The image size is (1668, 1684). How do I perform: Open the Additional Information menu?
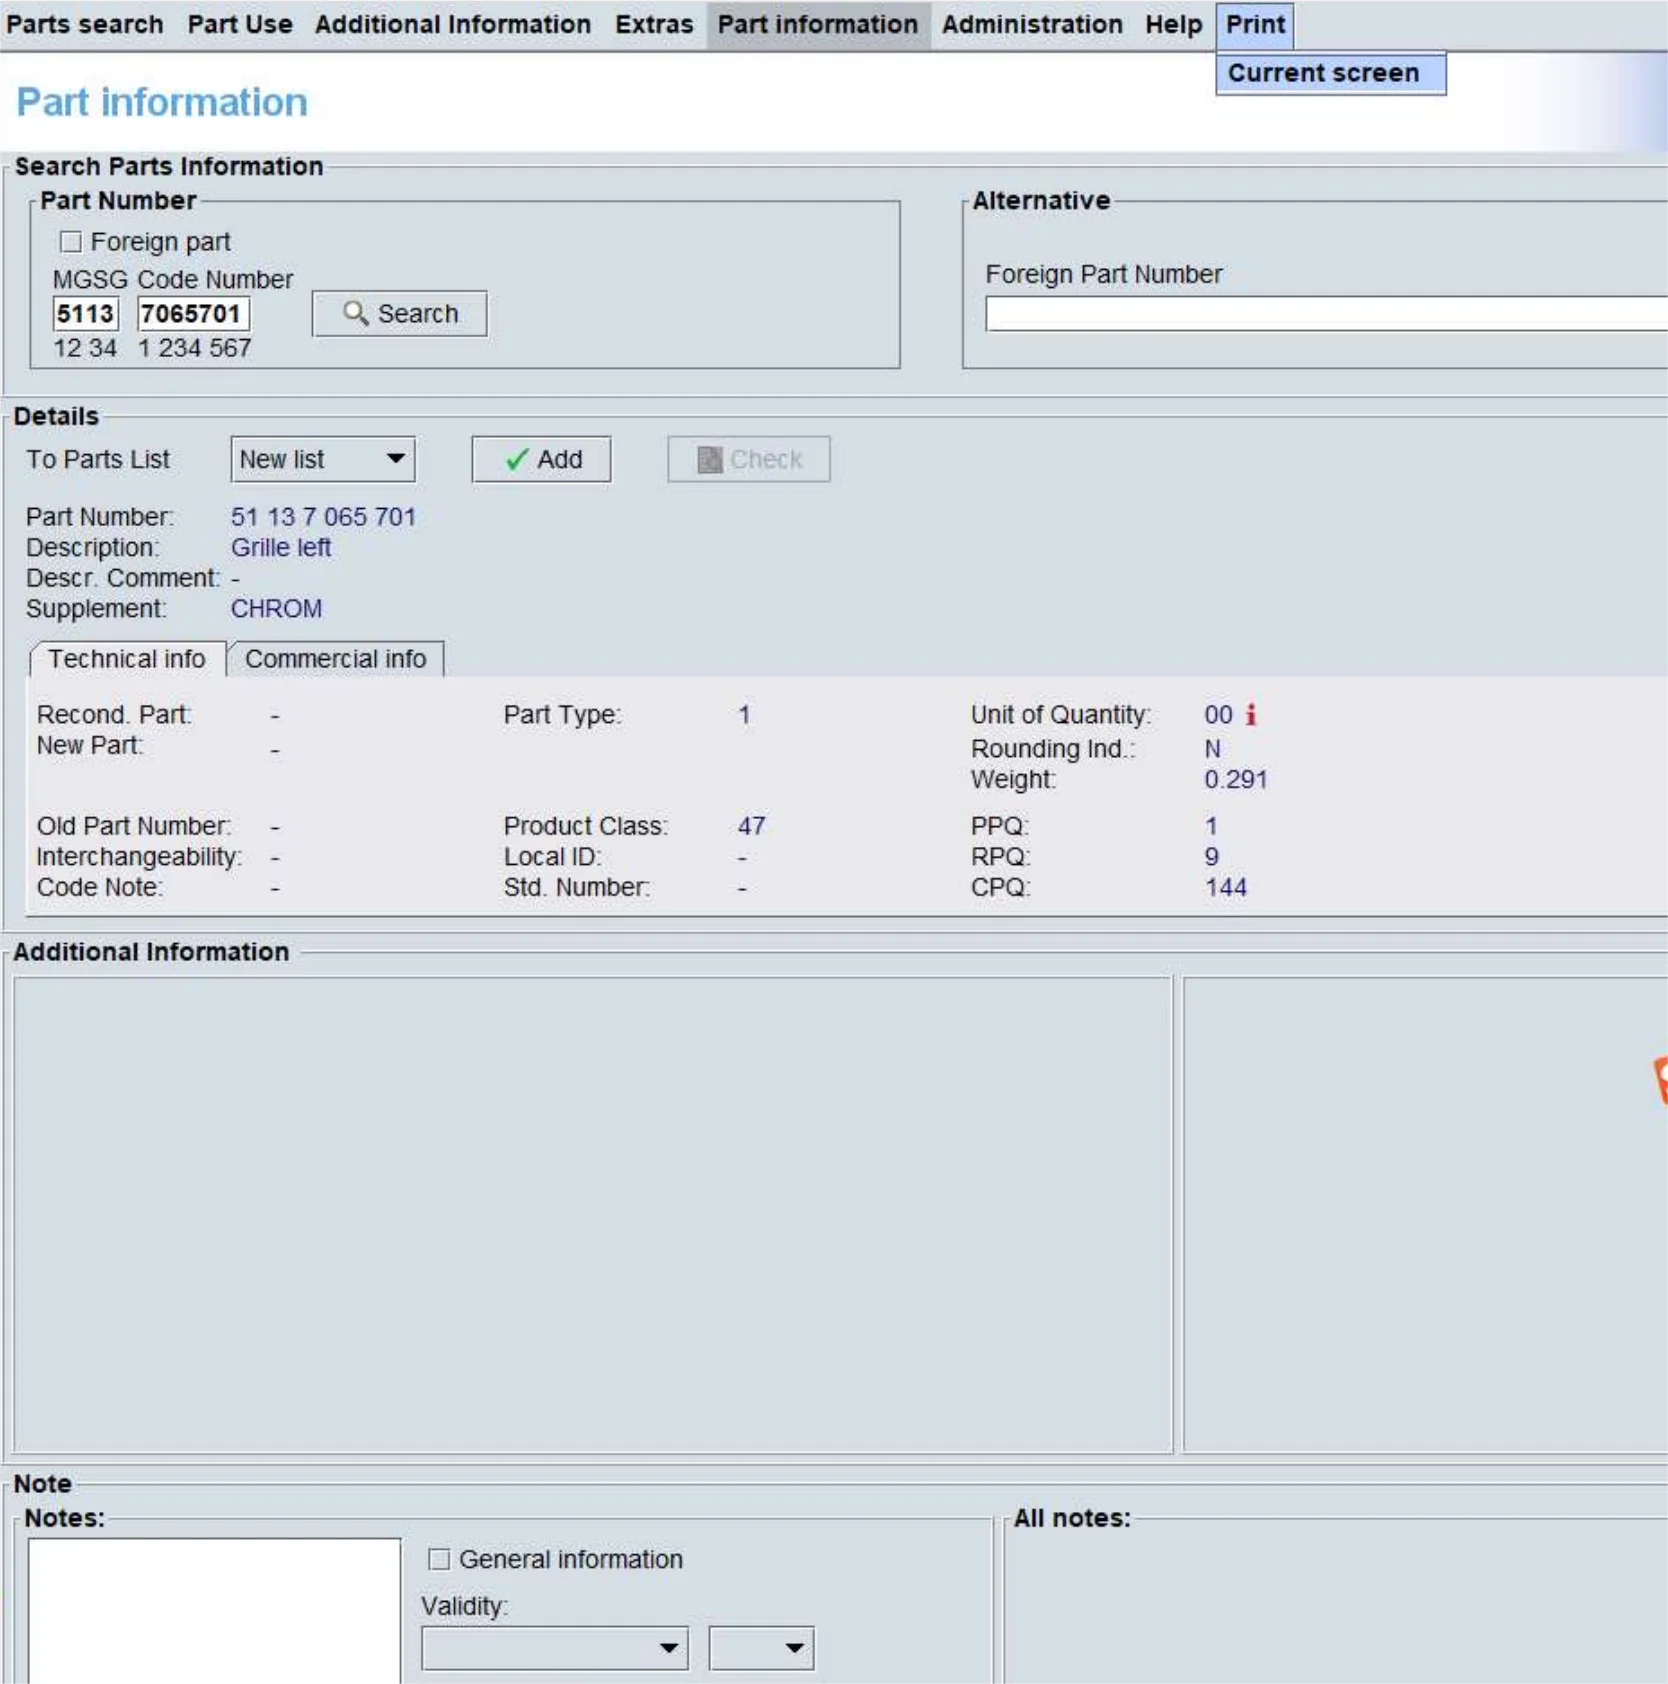click(453, 24)
